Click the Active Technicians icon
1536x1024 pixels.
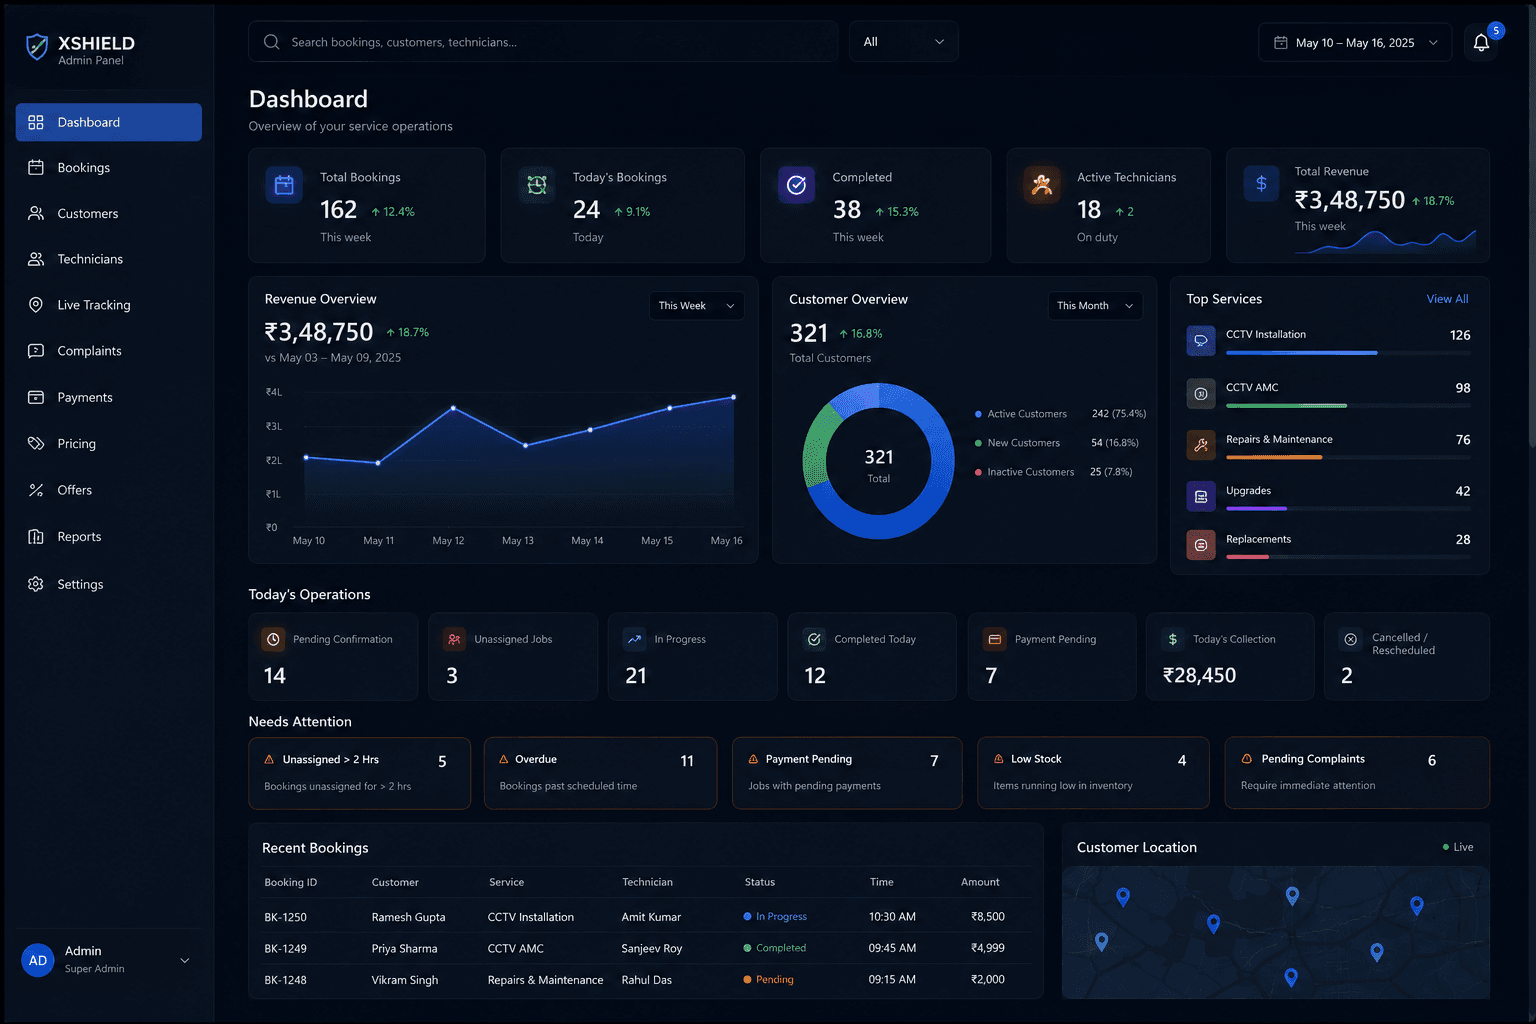(x=1042, y=185)
